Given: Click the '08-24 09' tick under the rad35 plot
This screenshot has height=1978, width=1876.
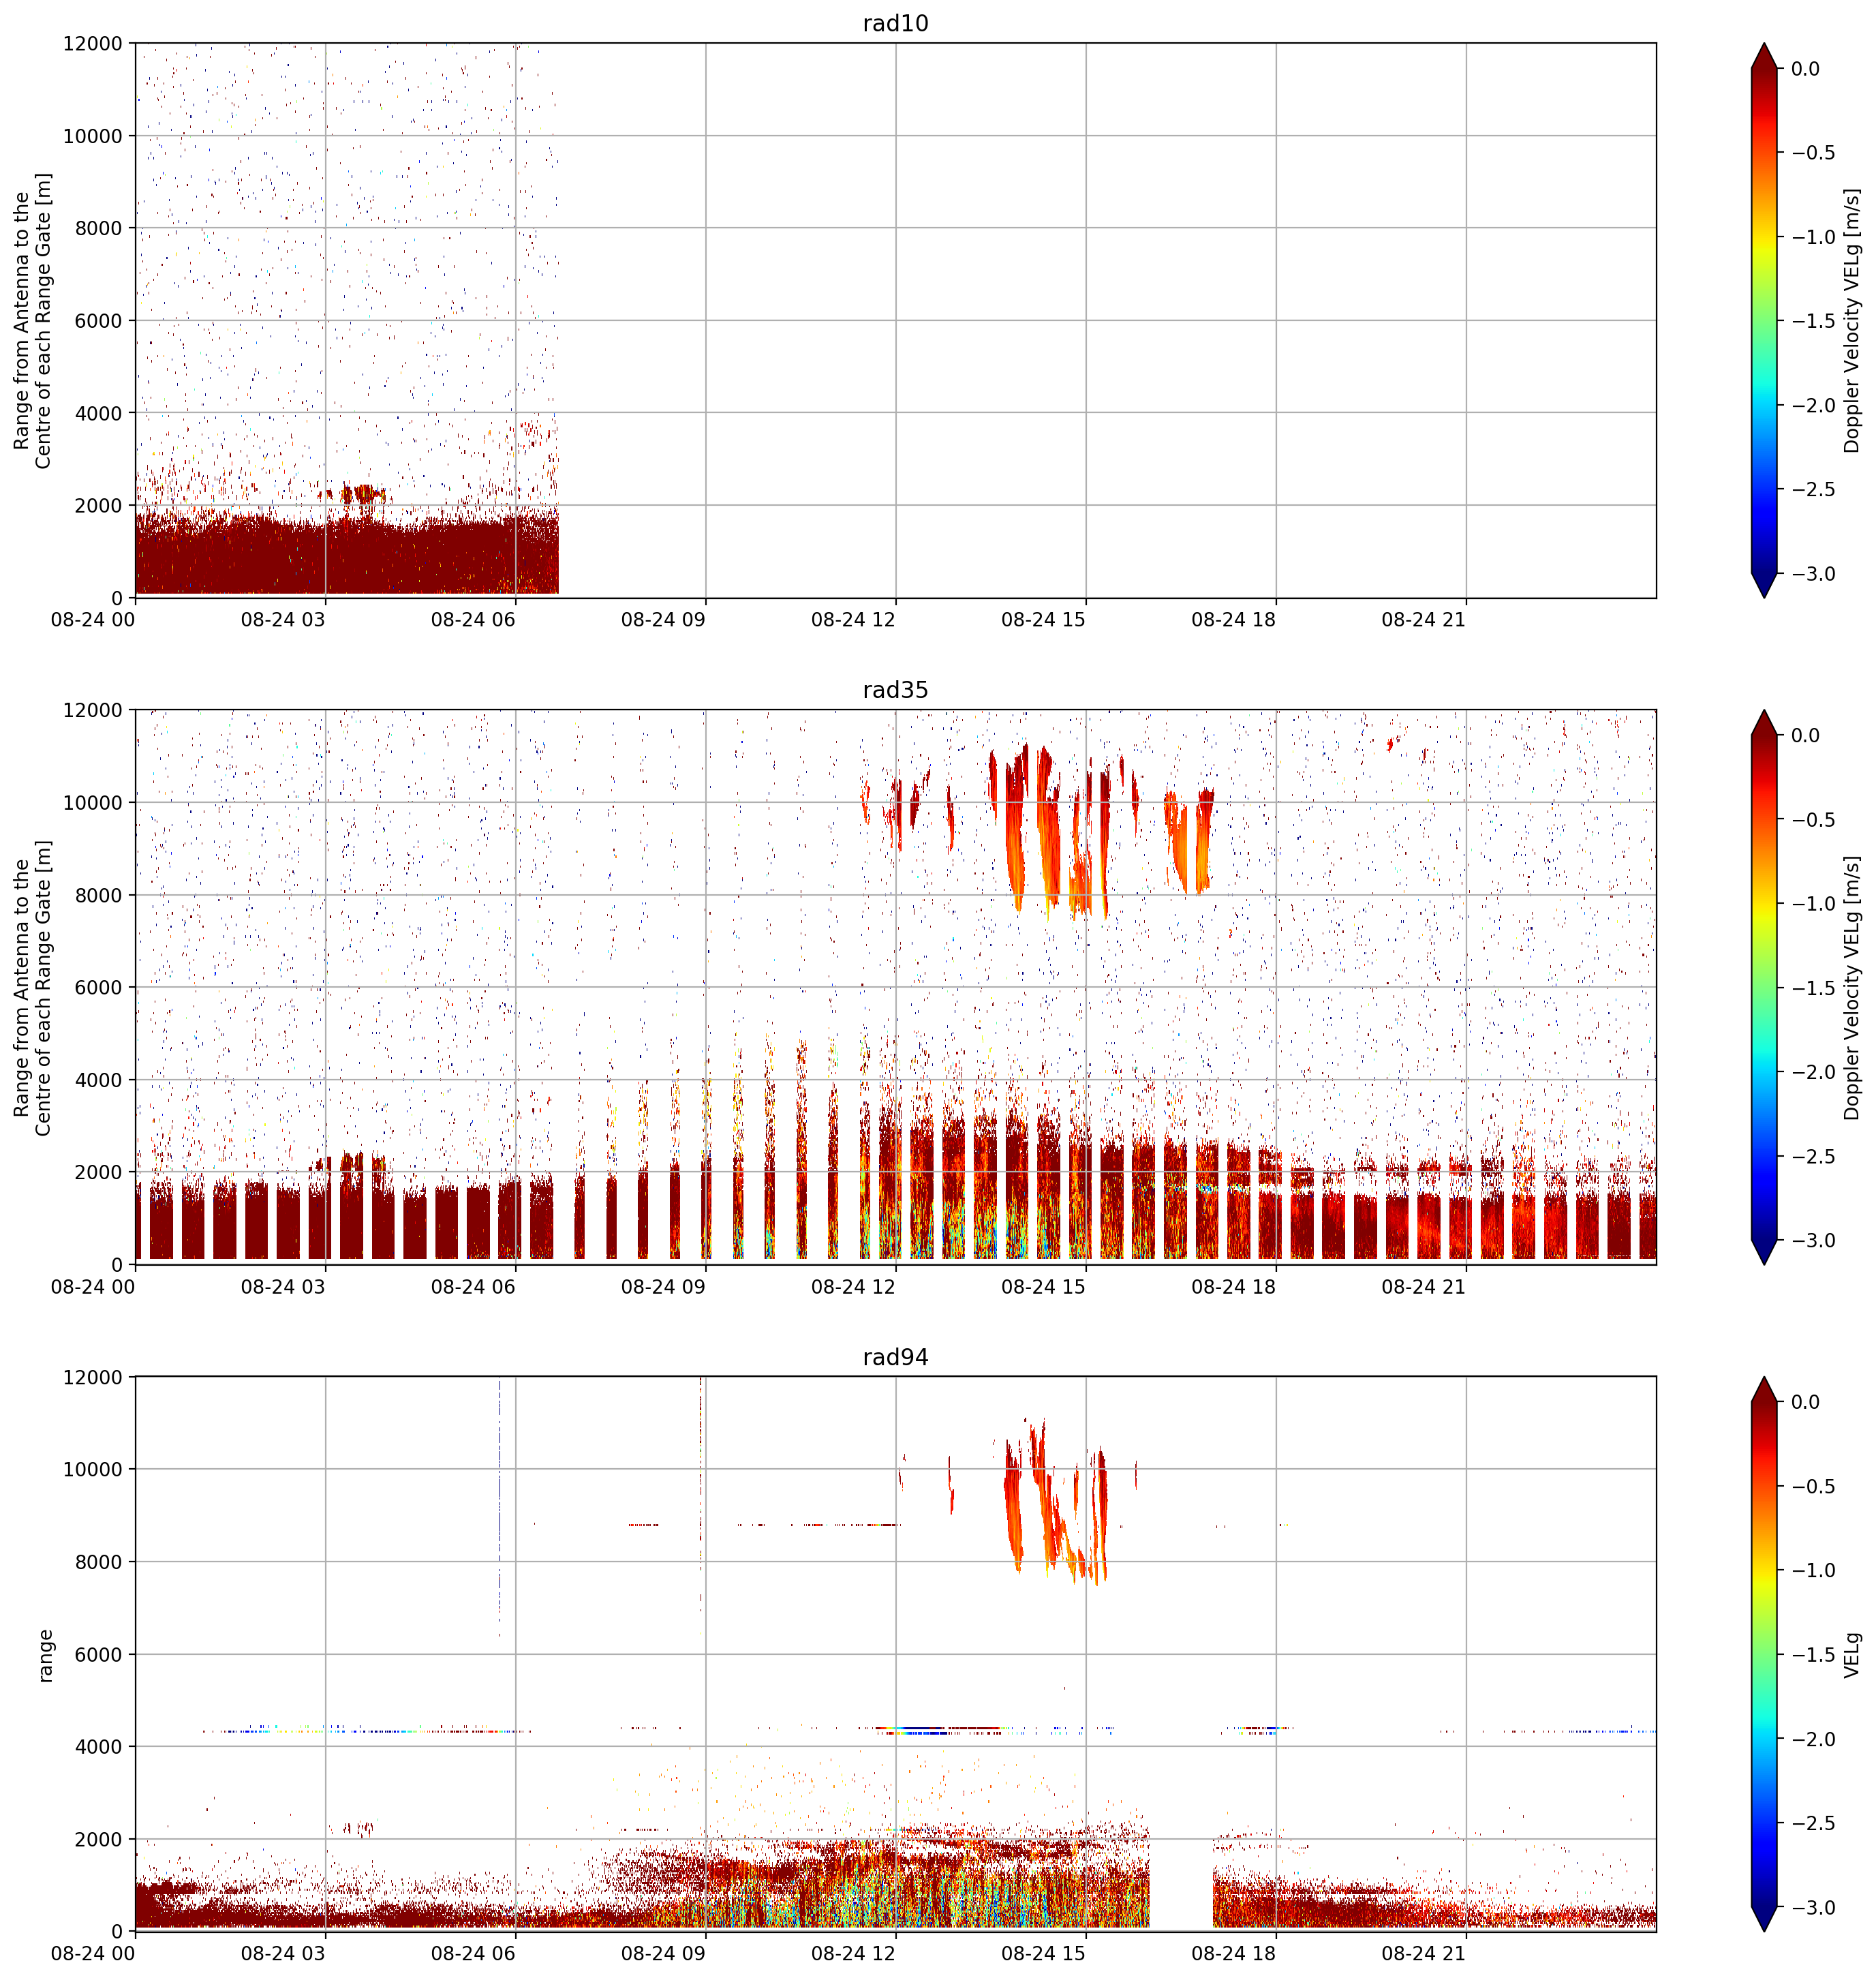Looking at the screenshot, I should coord(663,1286).
